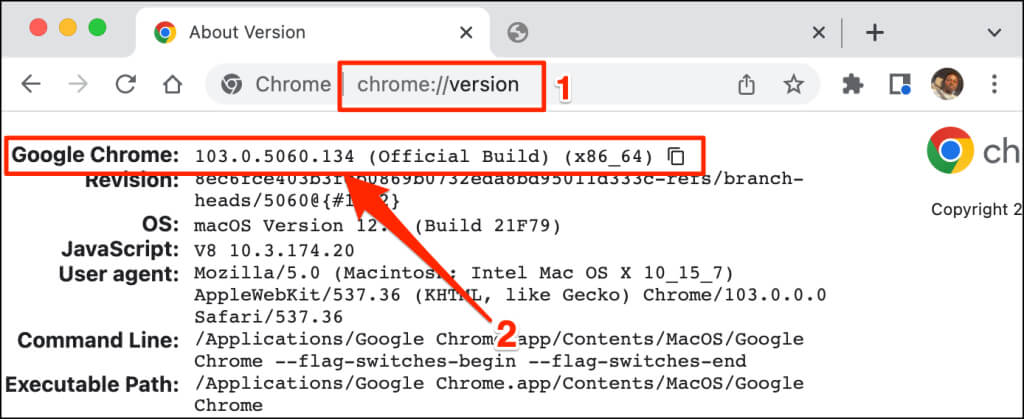Bookmark this page with the star
The width and height of the screenshot is (1024, 419).
[x=793, y=85]
